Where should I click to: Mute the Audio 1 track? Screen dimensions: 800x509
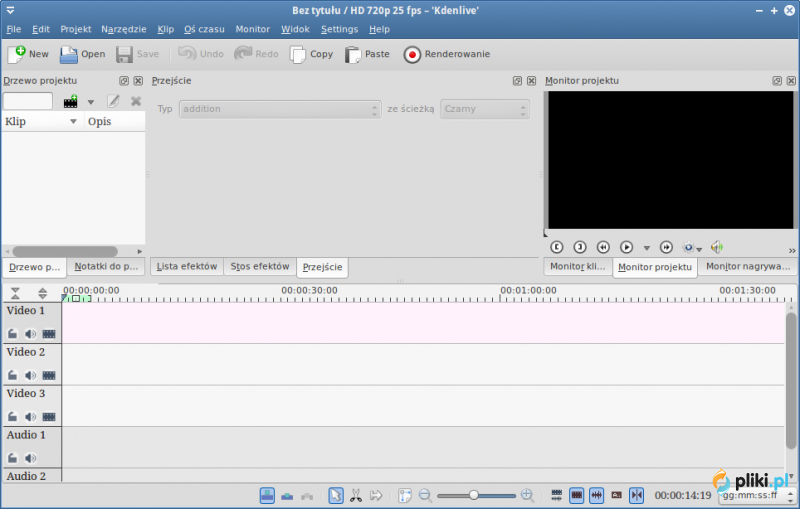(x=31, y=457)
